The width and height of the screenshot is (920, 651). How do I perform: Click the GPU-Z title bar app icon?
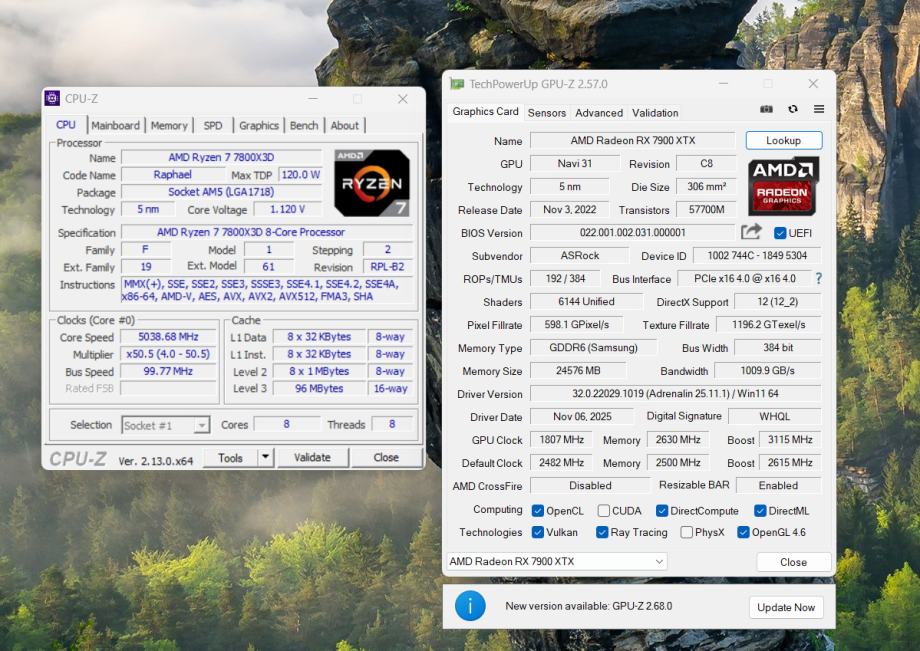(x=457, y=84)
